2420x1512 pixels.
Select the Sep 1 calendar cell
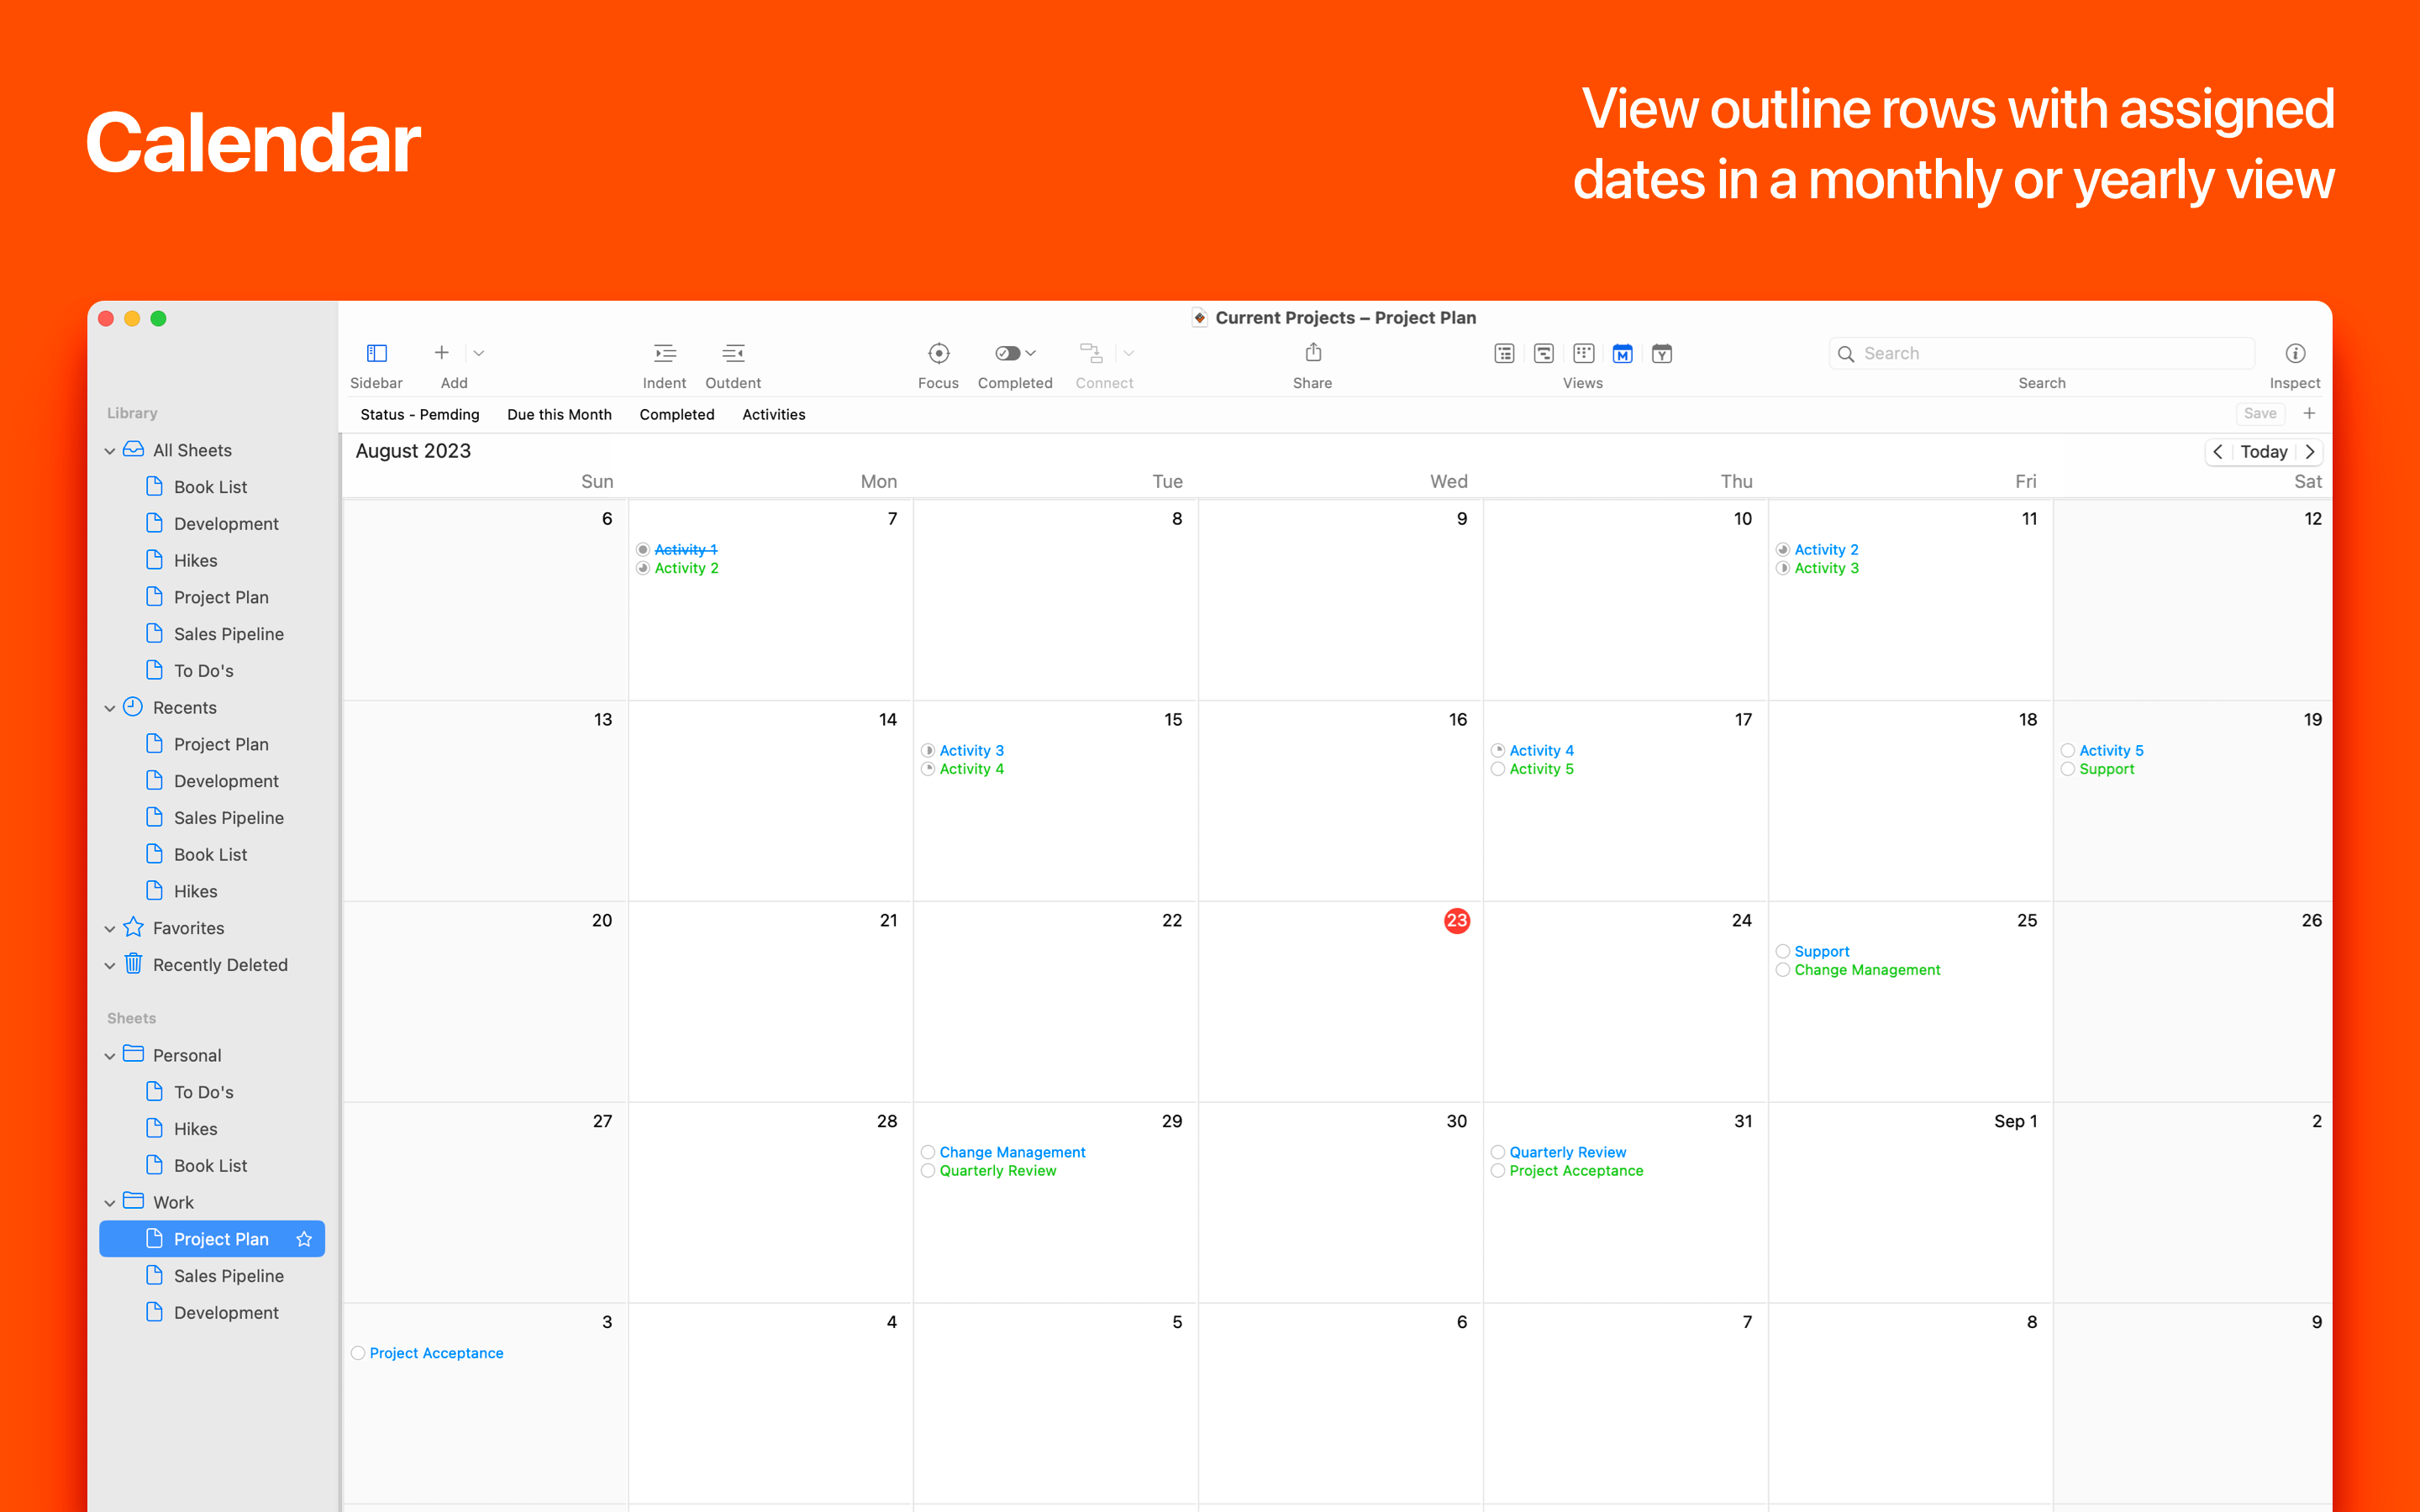[1910, 1202]
